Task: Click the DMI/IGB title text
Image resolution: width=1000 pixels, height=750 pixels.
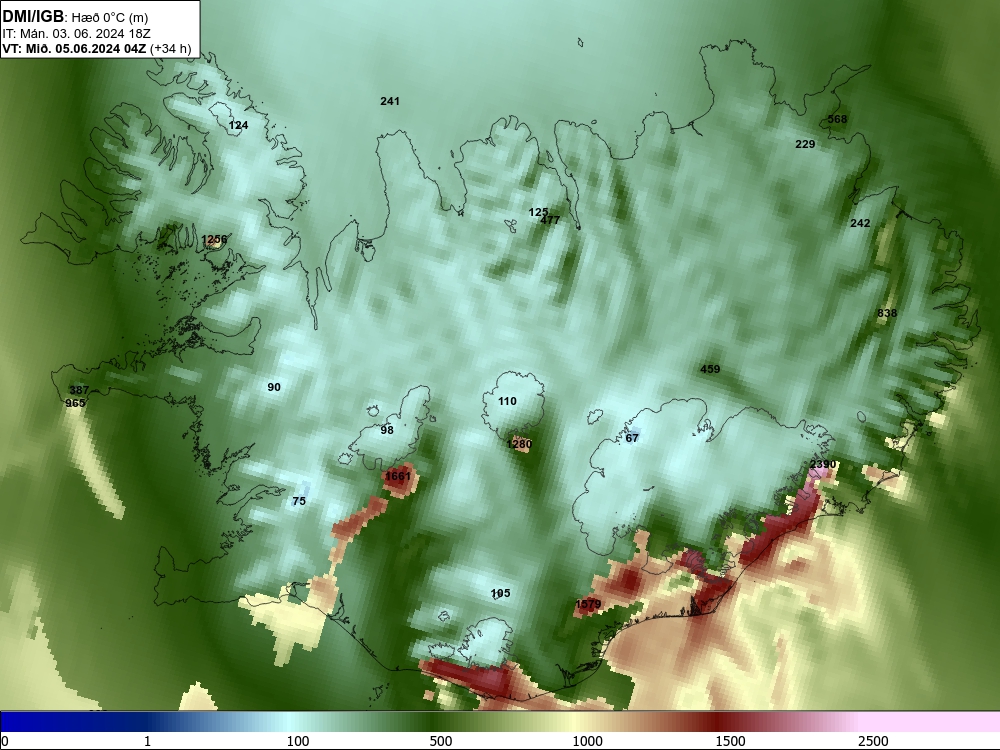Action: pos(33,17)
